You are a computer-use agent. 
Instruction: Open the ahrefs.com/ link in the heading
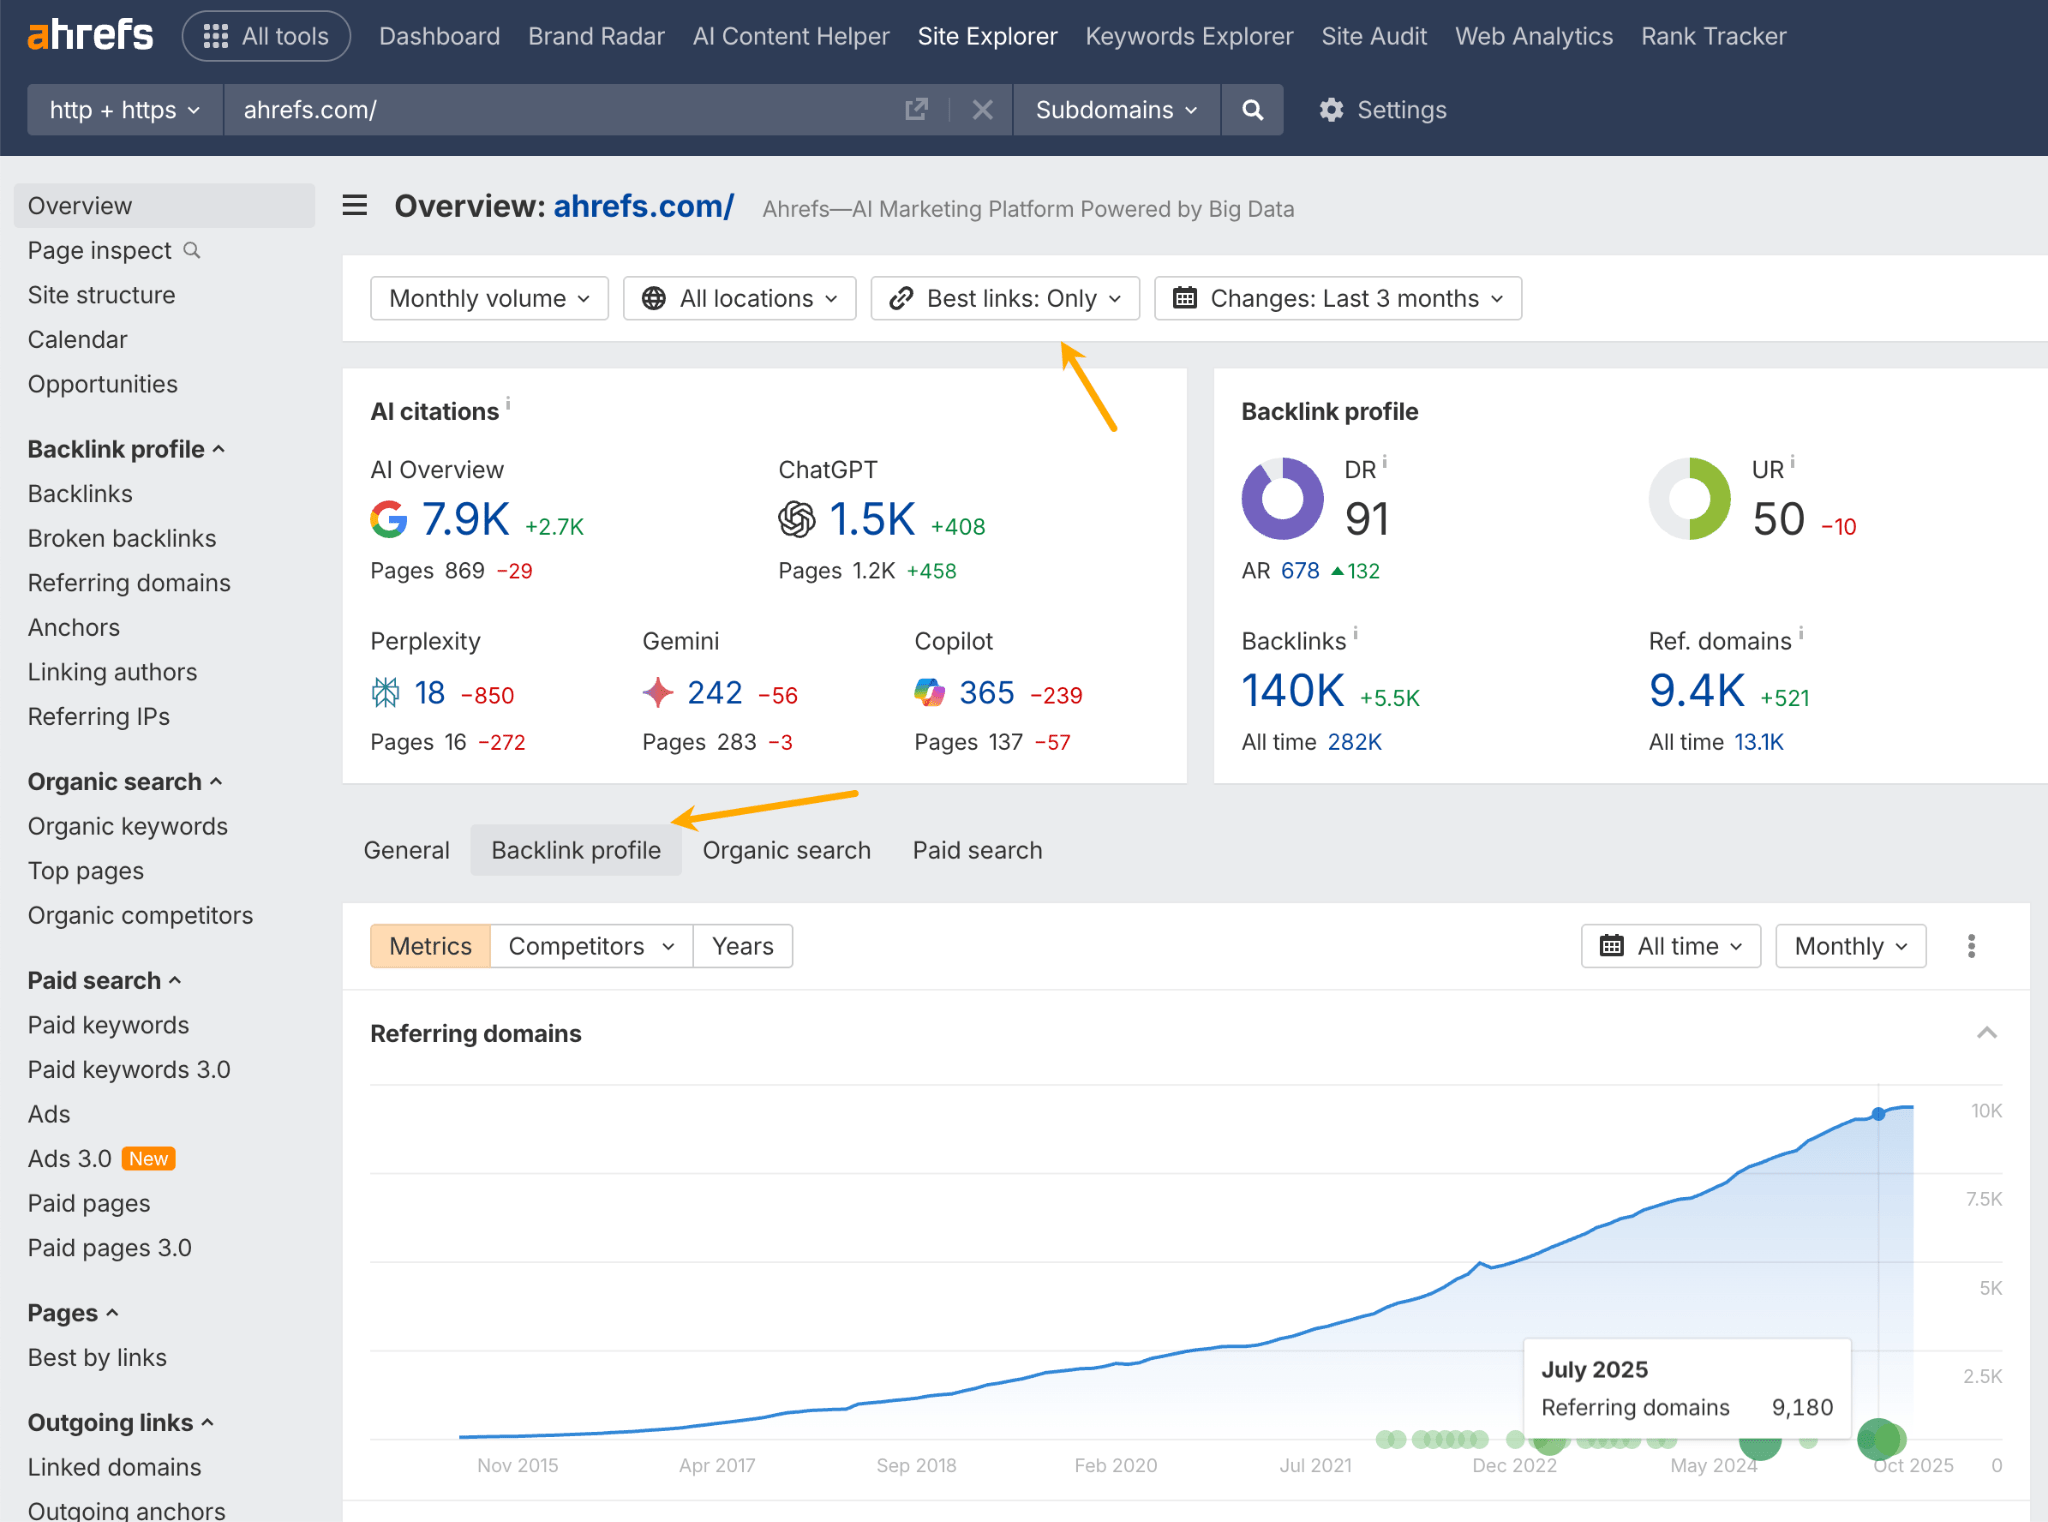(643, 206)
